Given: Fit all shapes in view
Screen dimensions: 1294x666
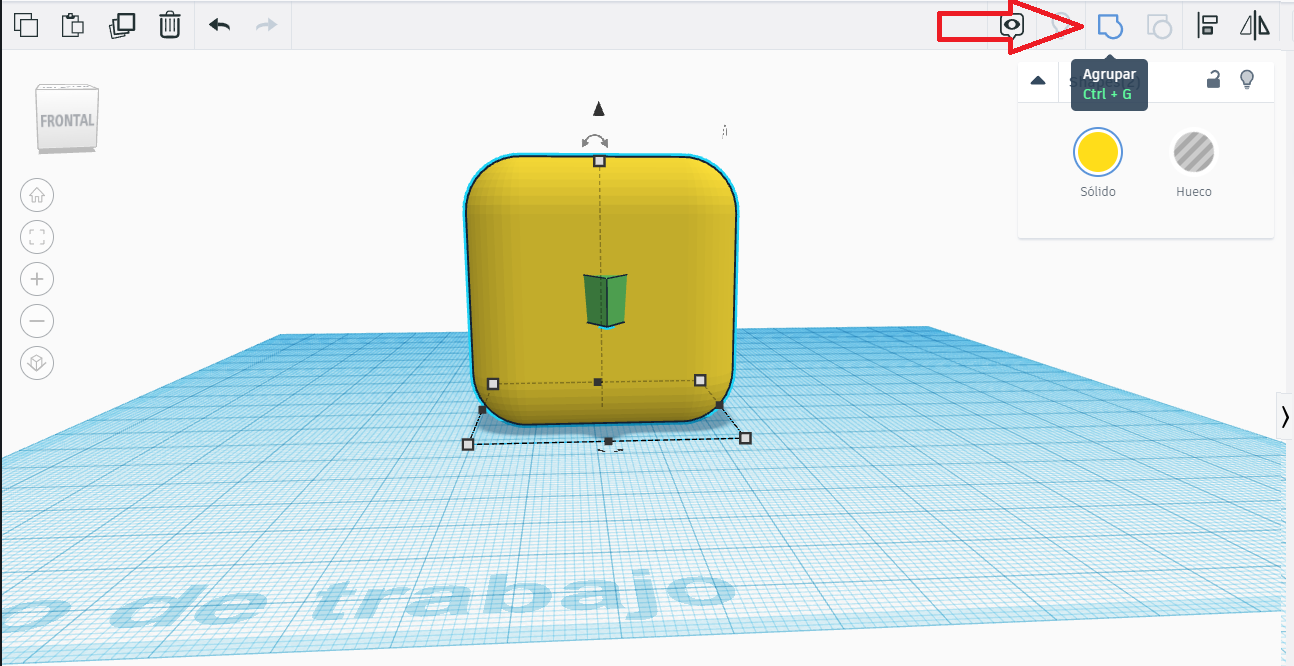Looking at the screenshot, I should 37,237.
